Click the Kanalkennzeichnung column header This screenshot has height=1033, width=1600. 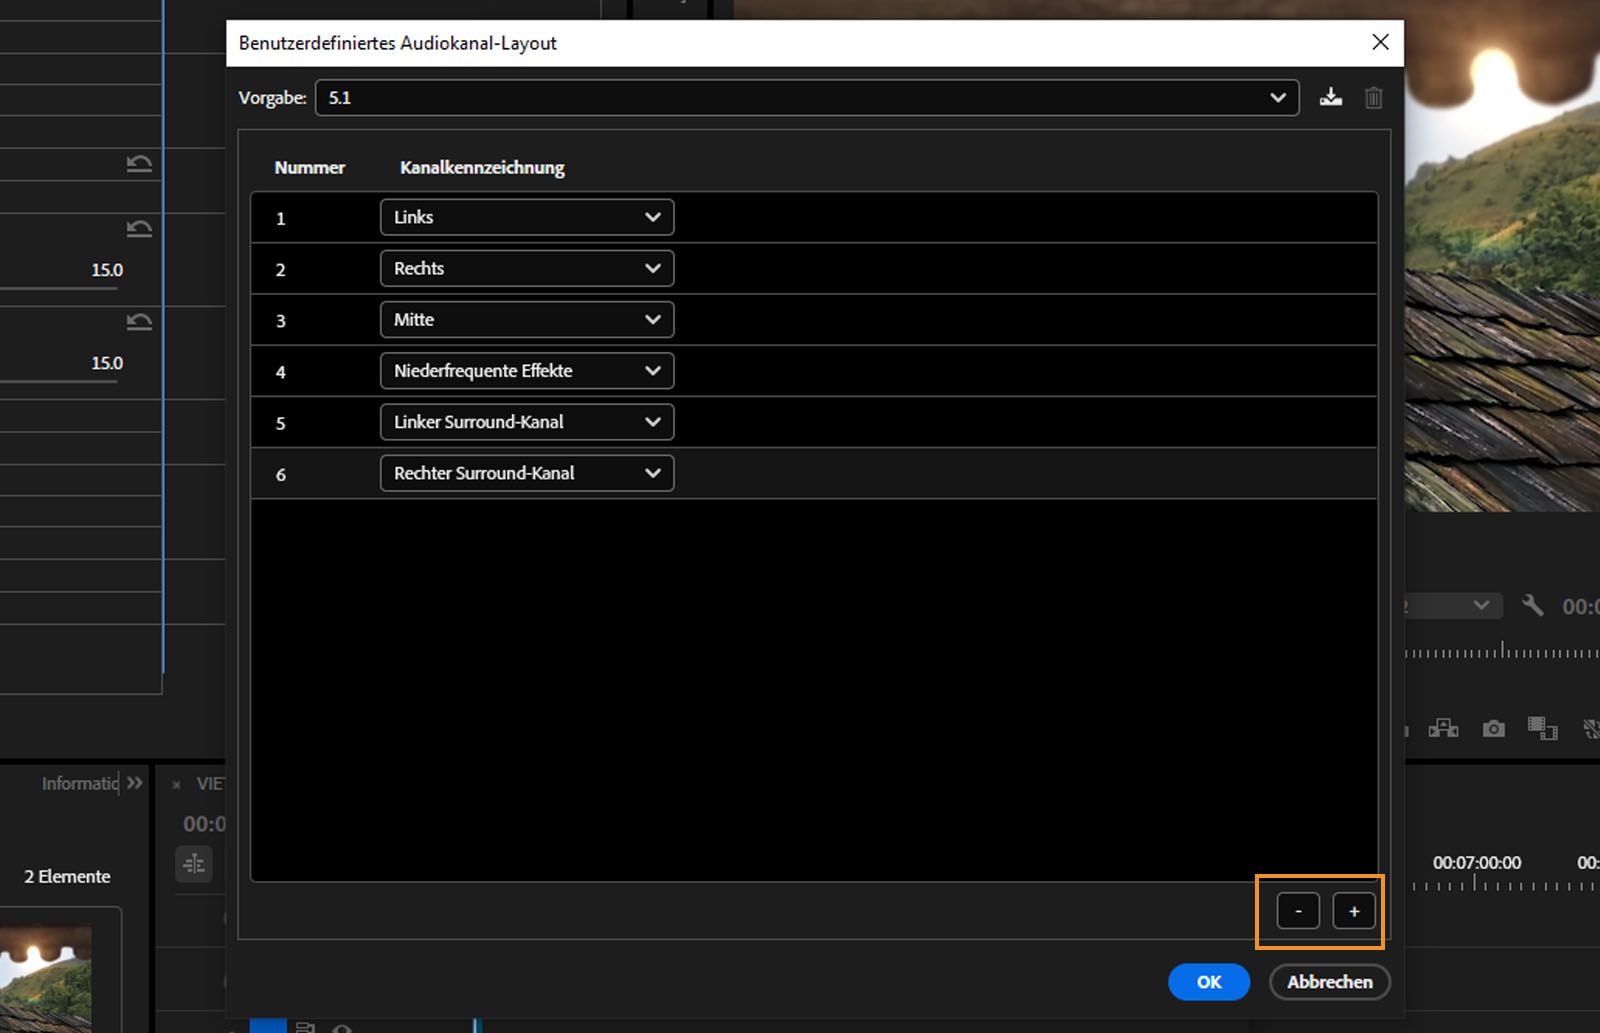[482, 168]
